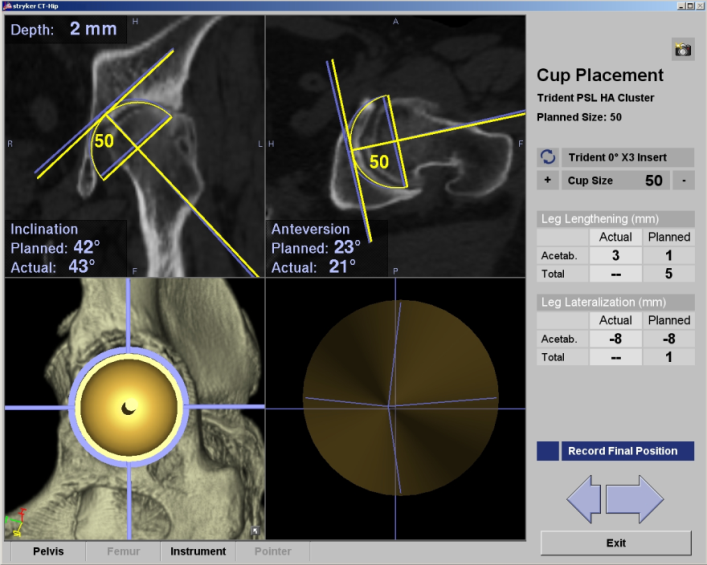Click yellow 50 label in inclination CT view

point(104,141)
